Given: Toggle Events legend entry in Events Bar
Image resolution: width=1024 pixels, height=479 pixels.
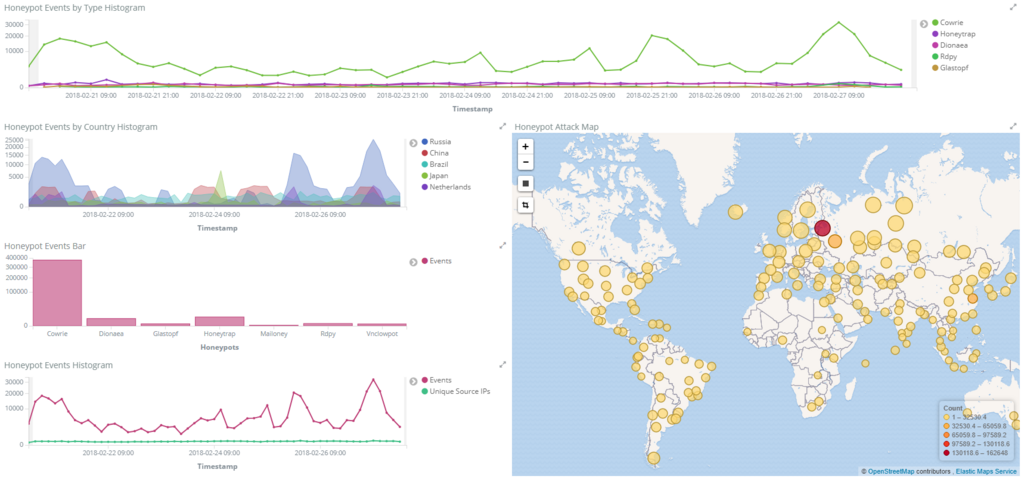Looking at the screenshot, I should [436, 261].
